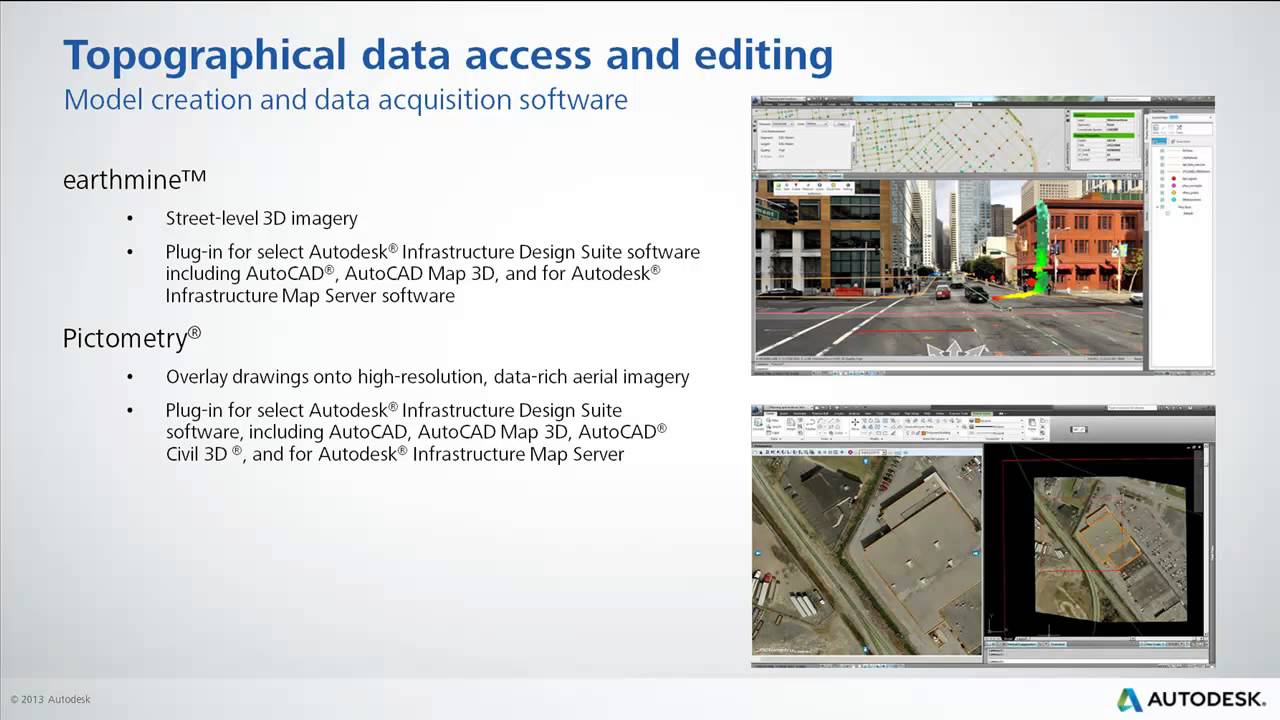Click the red dot layer in earthmine panel
Screen dimensions: 1280x720
[x=1174, y=179]
